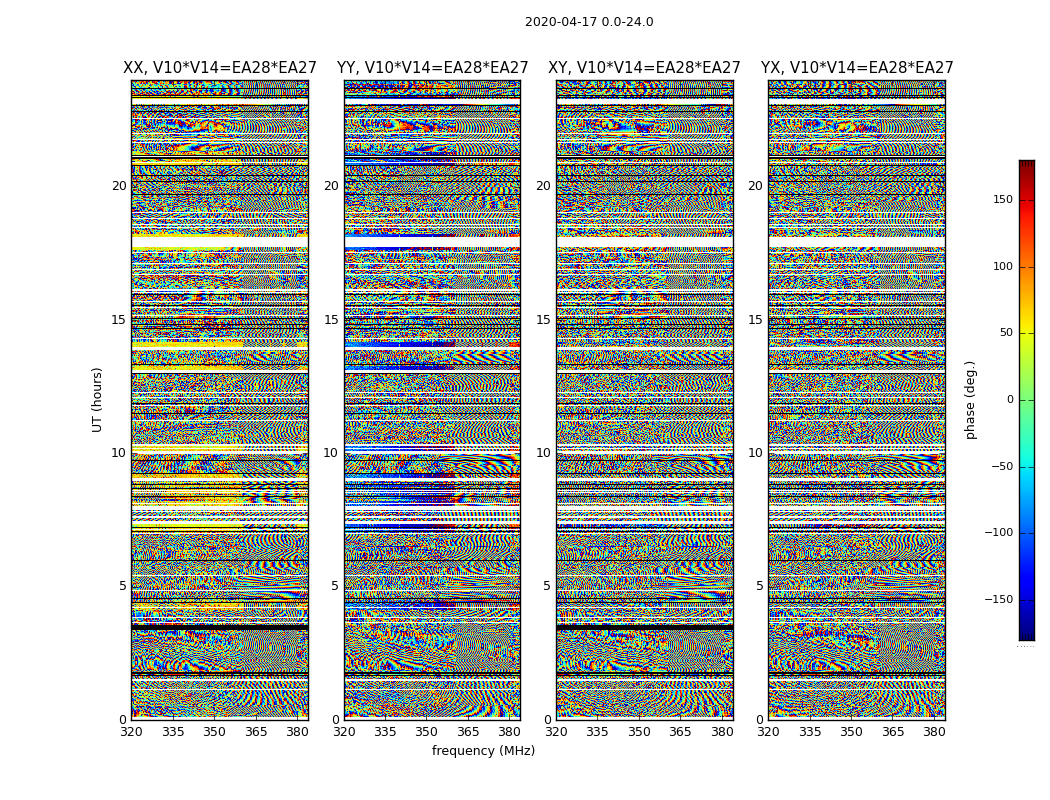1050x800 pixels.
Task: Click the frequency (MHz) x-axis label
Action: pos(483,751)
